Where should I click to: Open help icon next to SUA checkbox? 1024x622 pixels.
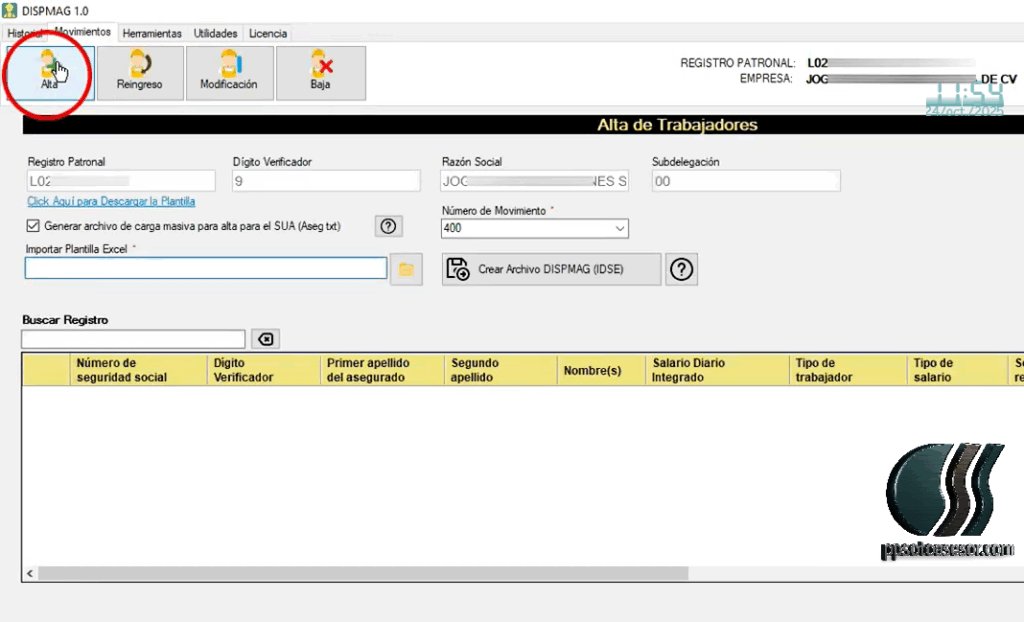(389, 226)
